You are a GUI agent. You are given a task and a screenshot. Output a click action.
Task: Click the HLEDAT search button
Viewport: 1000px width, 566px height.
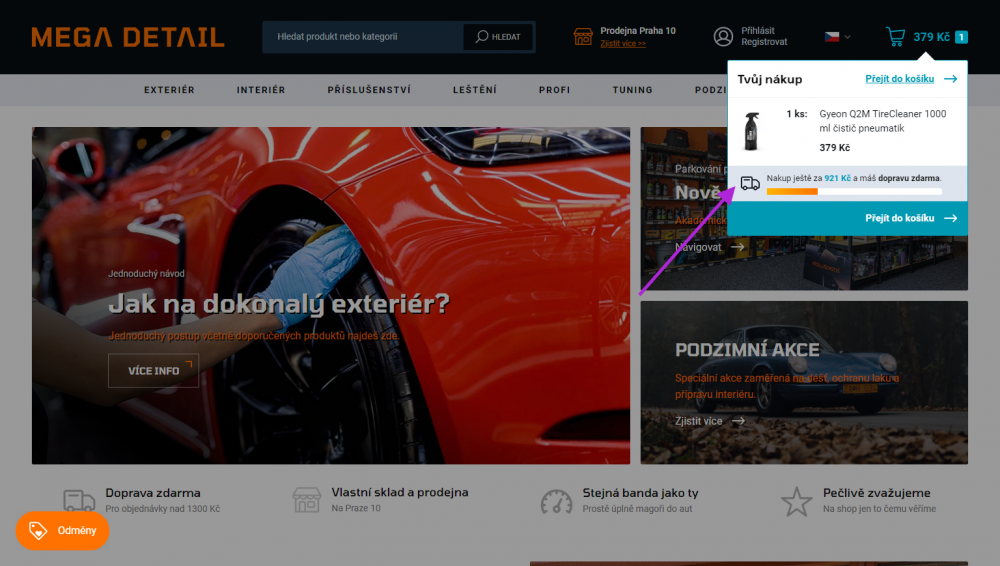[x=498, y=36]
